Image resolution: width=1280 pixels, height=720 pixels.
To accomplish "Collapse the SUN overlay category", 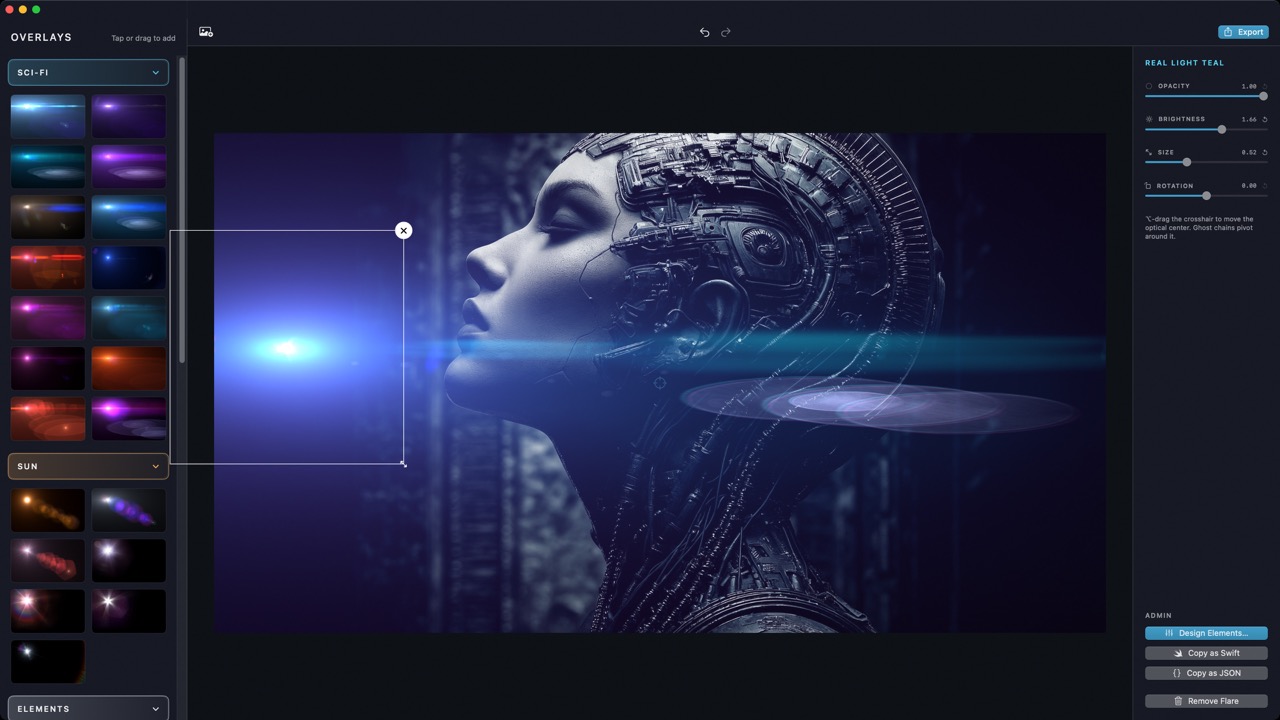I will (88, 466).
